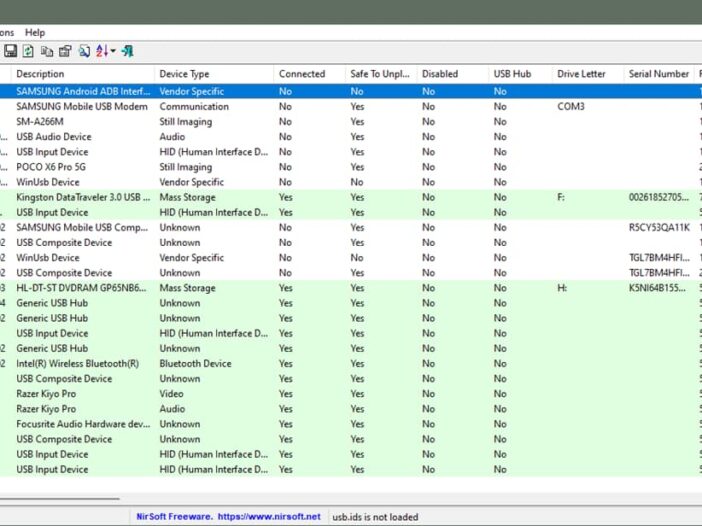Select the POCO X6 Pro 5G row

click(351, 167)
